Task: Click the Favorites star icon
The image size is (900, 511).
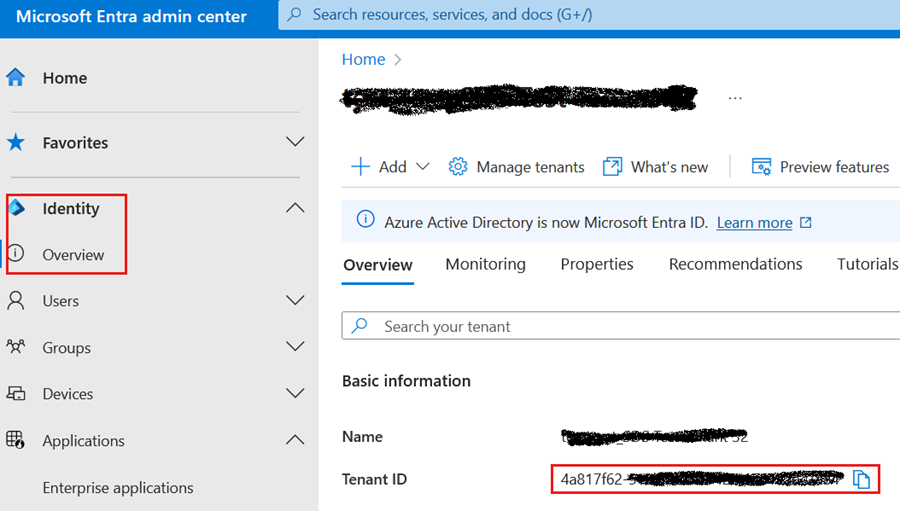Action: (x=15, y=142)
